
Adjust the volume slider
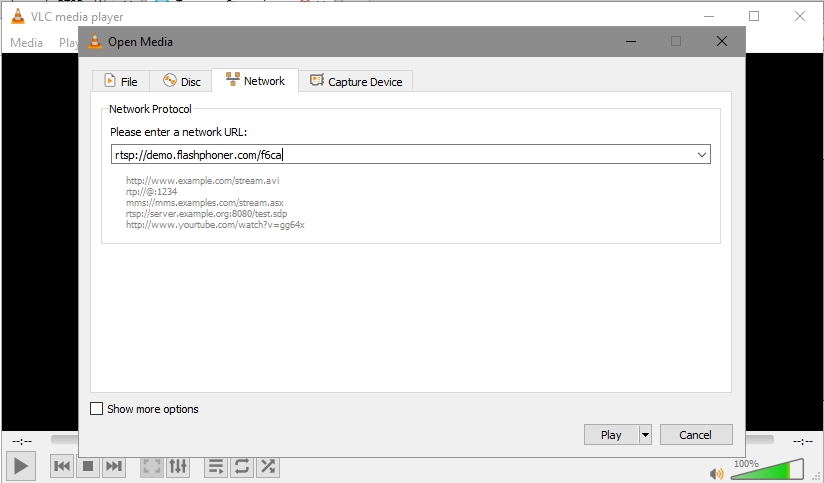pyautogui.click(x=768, y=470)
